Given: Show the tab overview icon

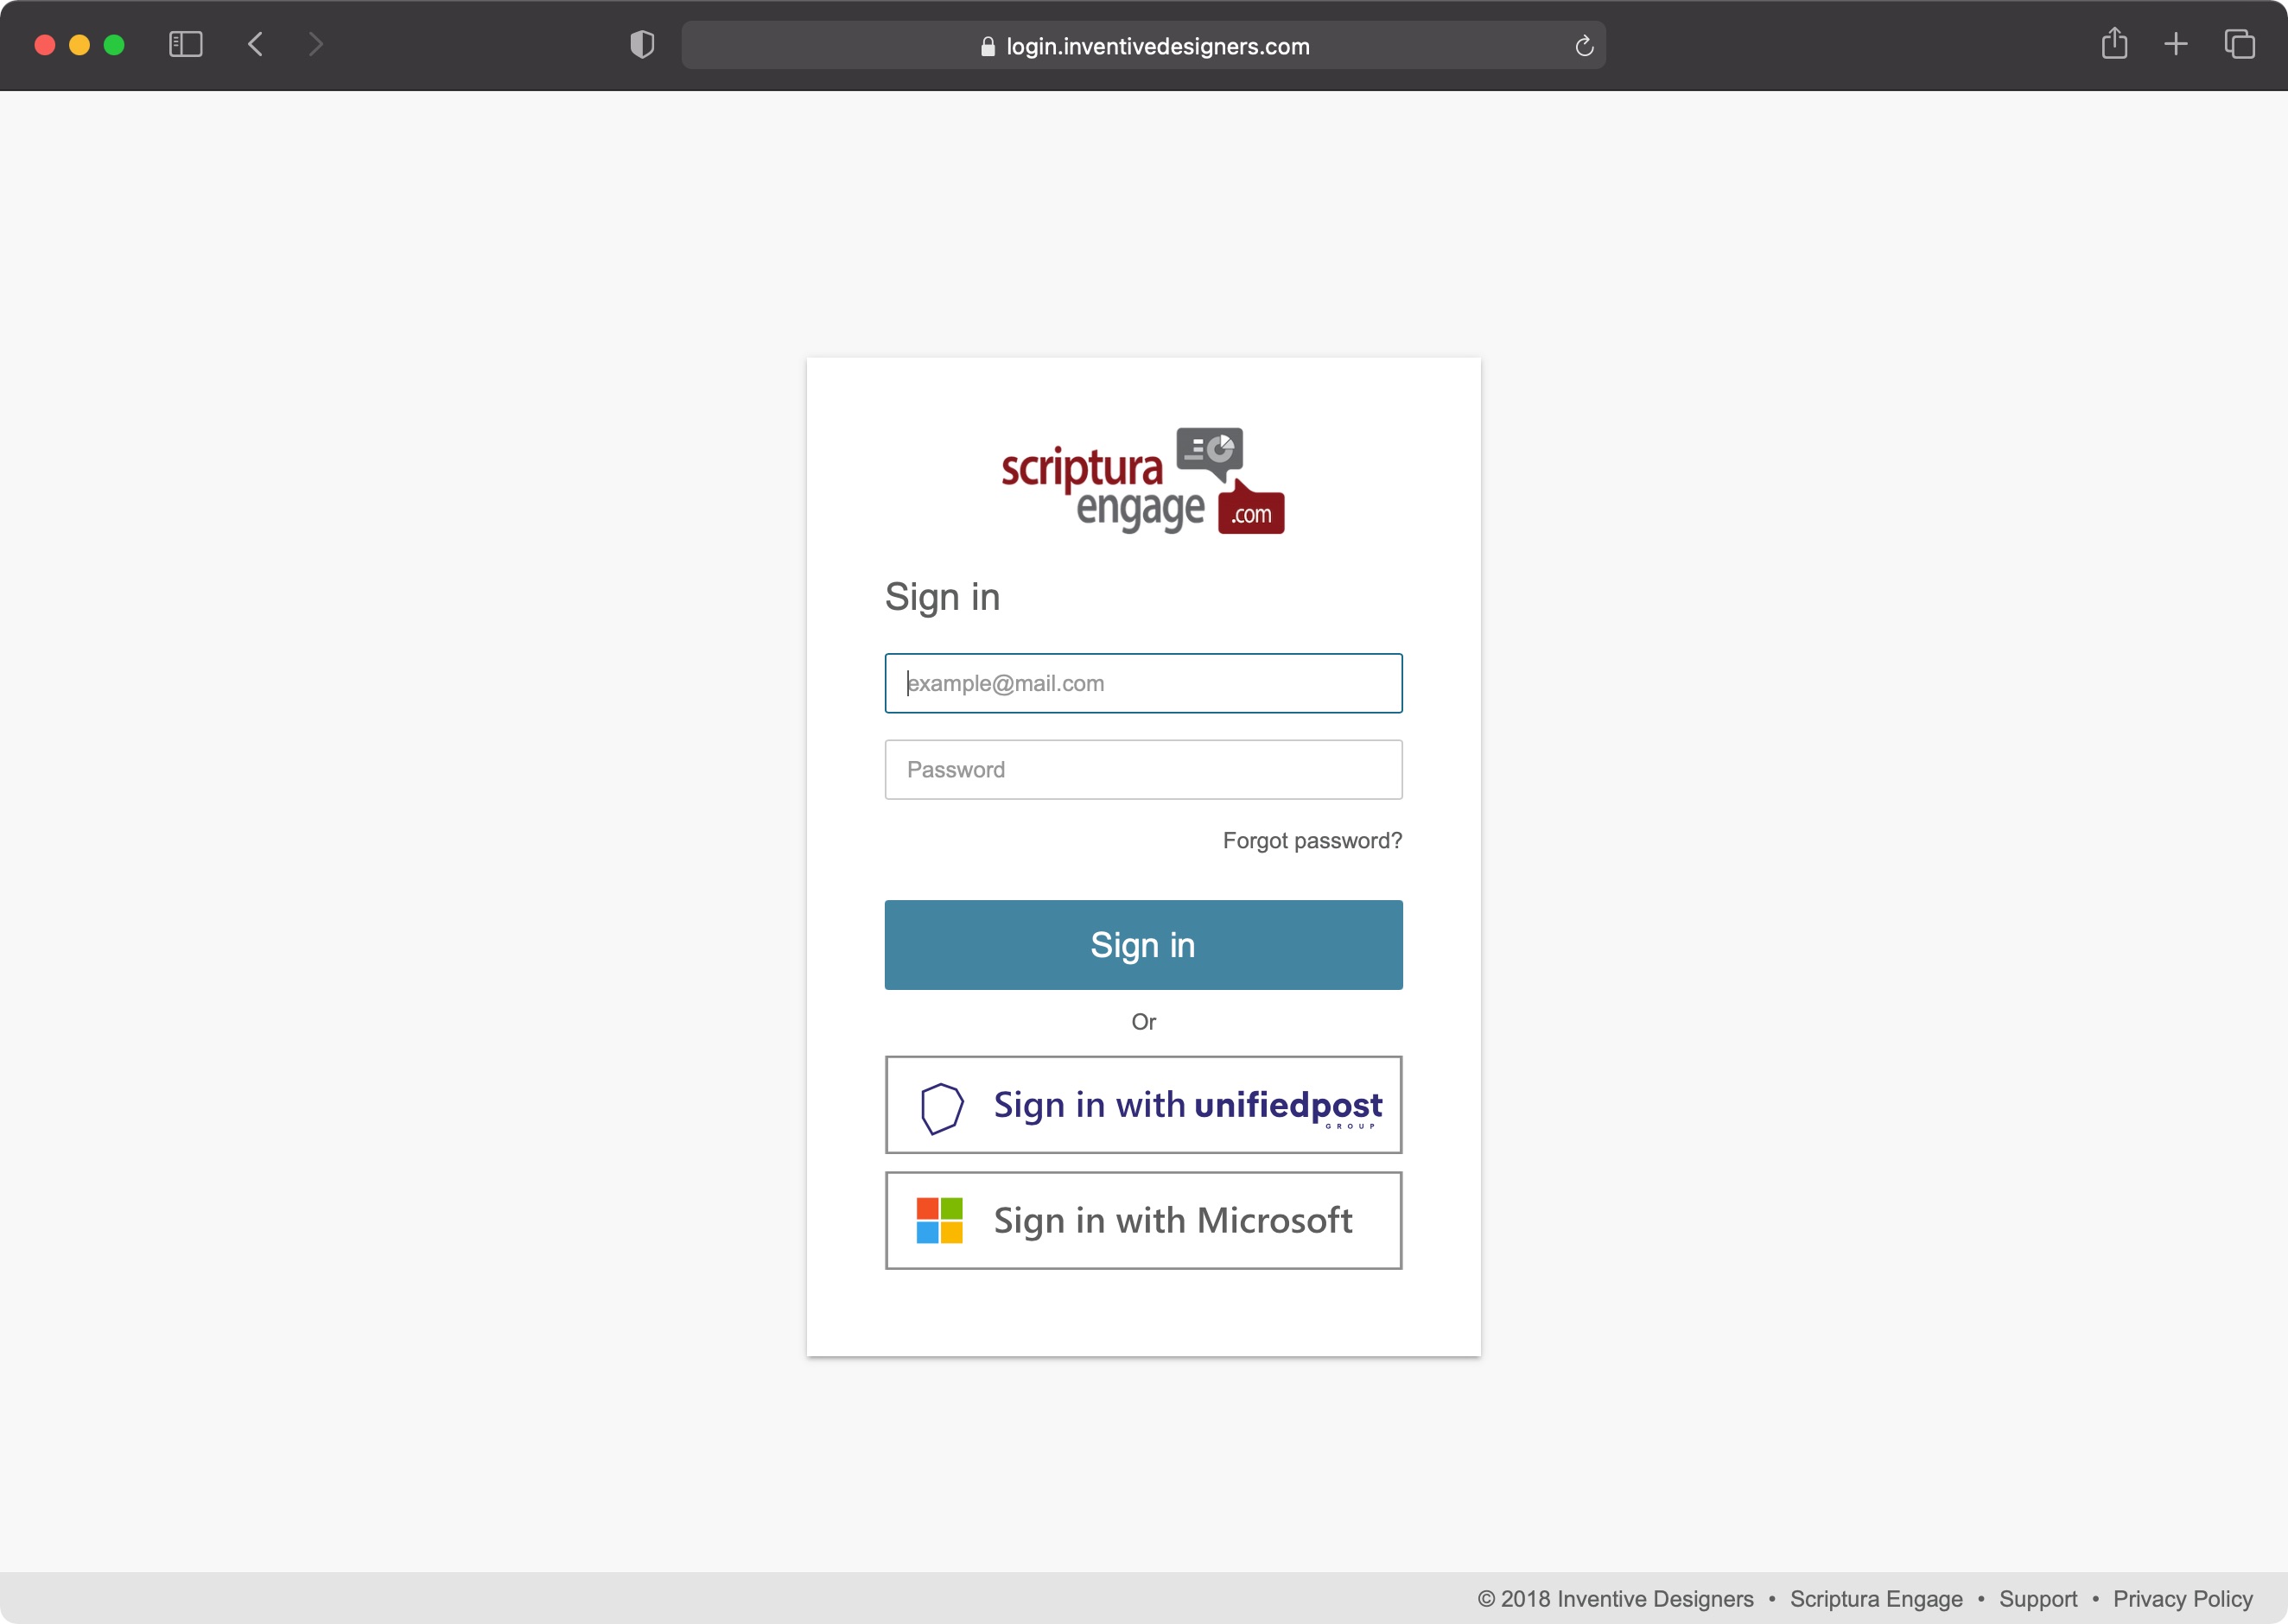Looking at the screenshot, I should coord(2239,45).
